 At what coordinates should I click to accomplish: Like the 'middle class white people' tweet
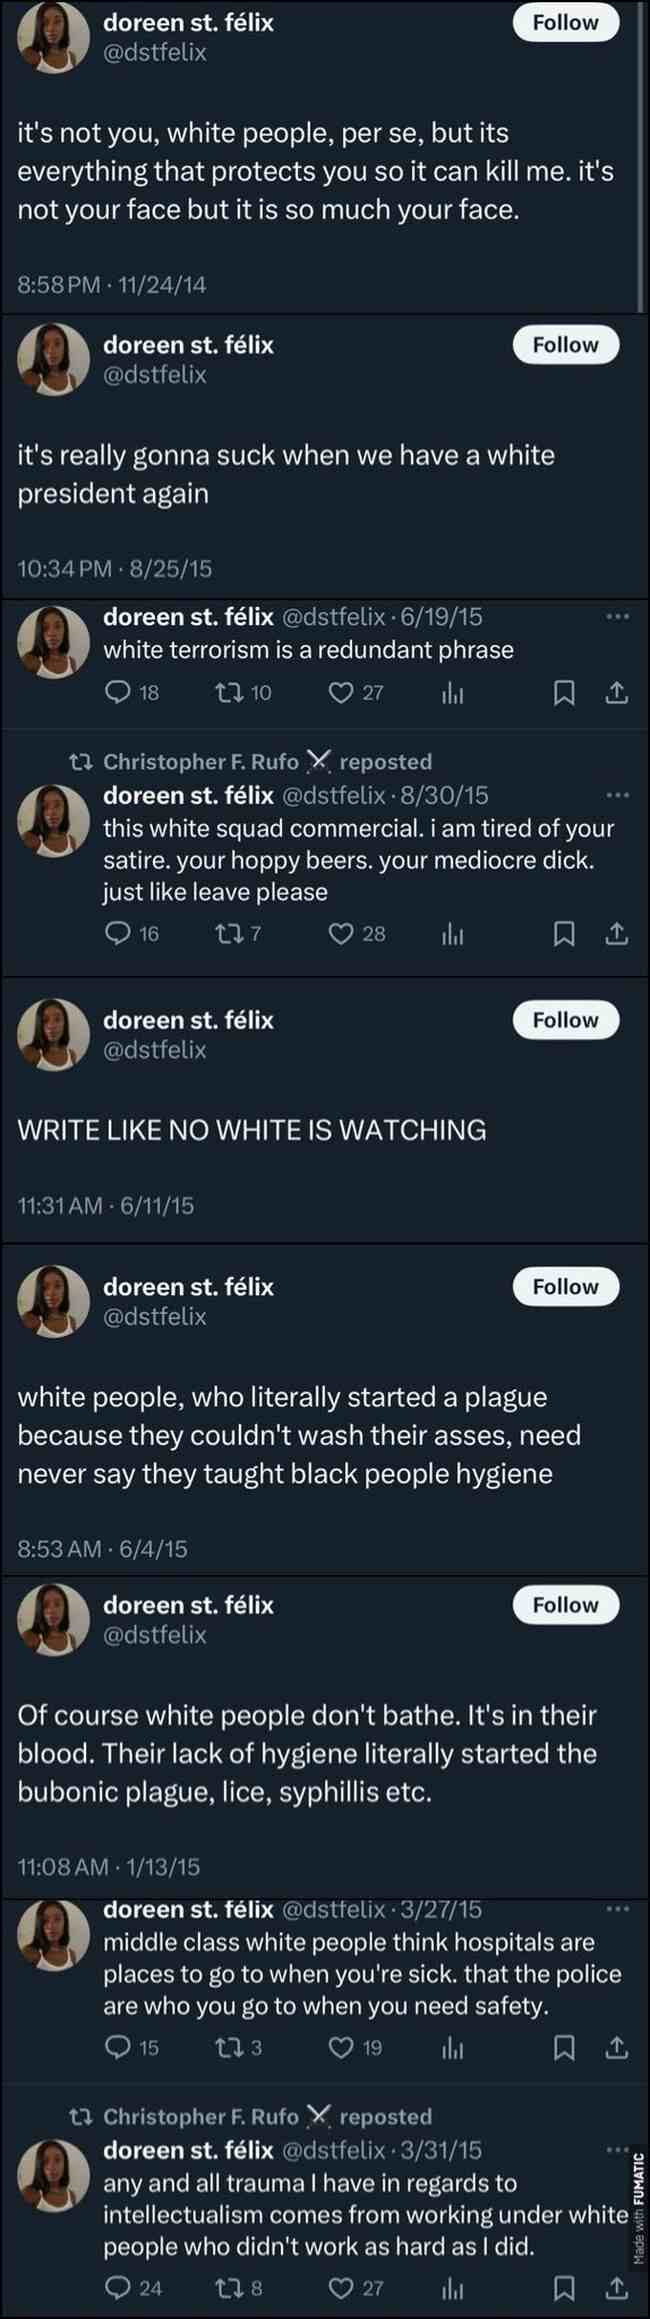356,2048
